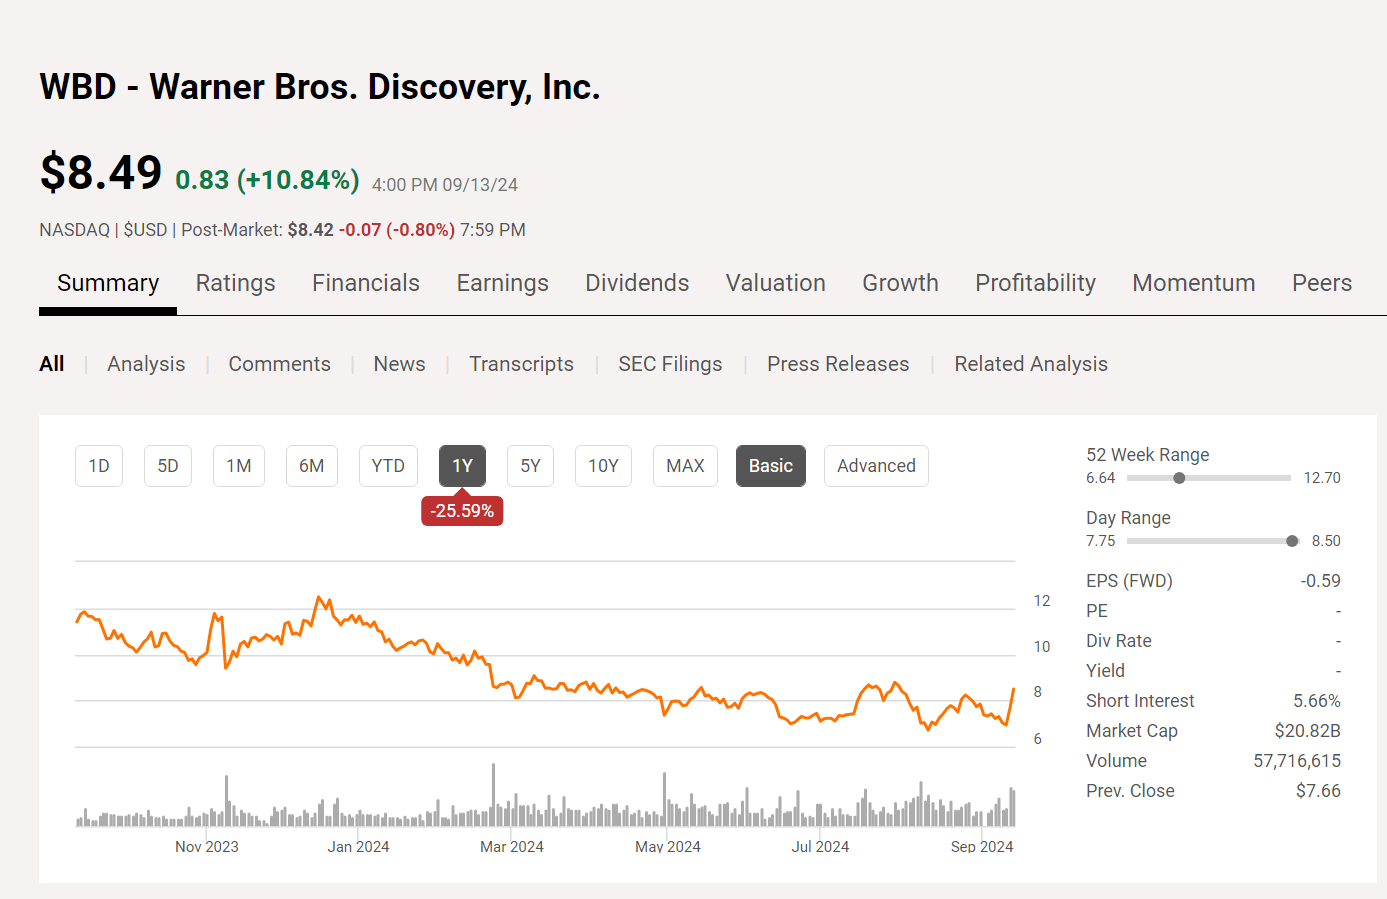Screen dimensions: 1387x899
Task: Open the Financials tab
Action: (366, 283)
